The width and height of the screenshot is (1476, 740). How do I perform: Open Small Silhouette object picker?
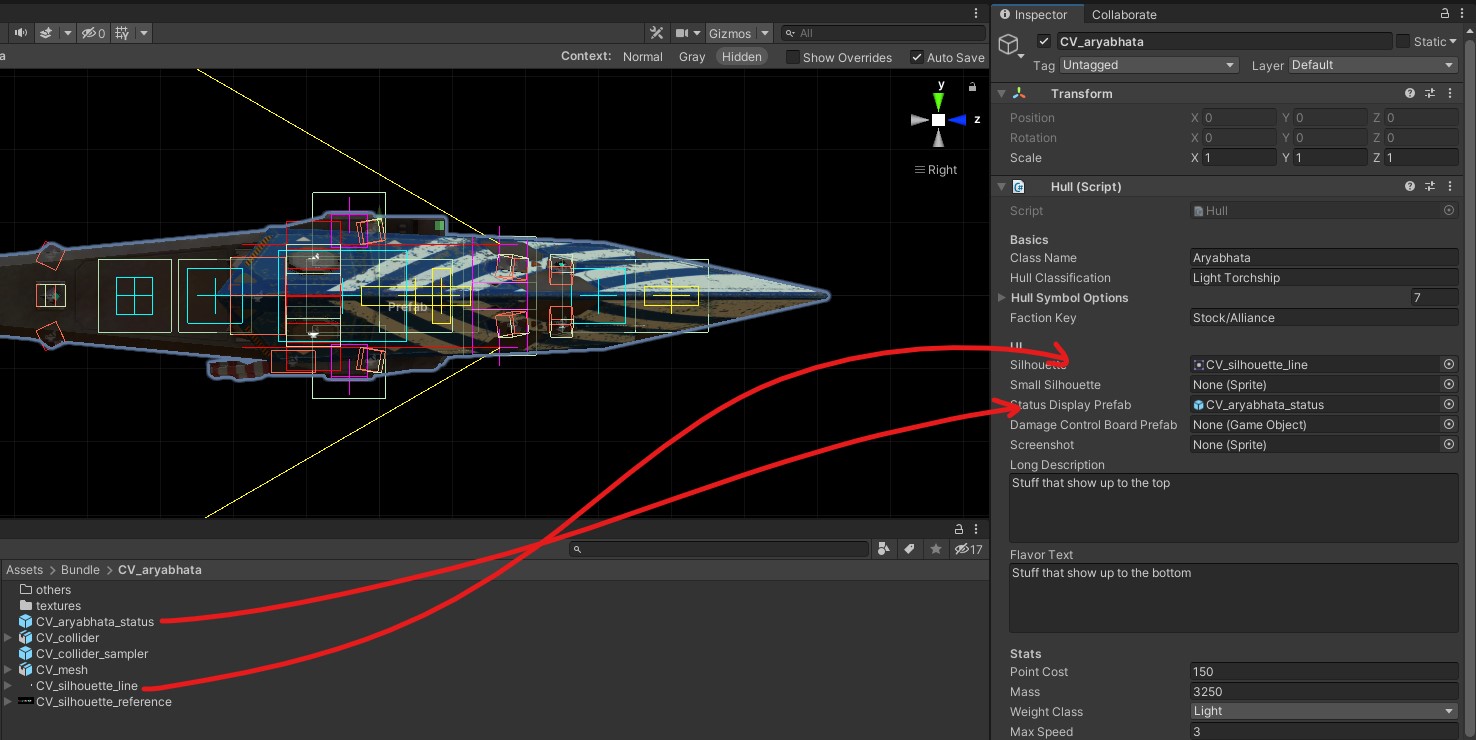coord(1449,385)
